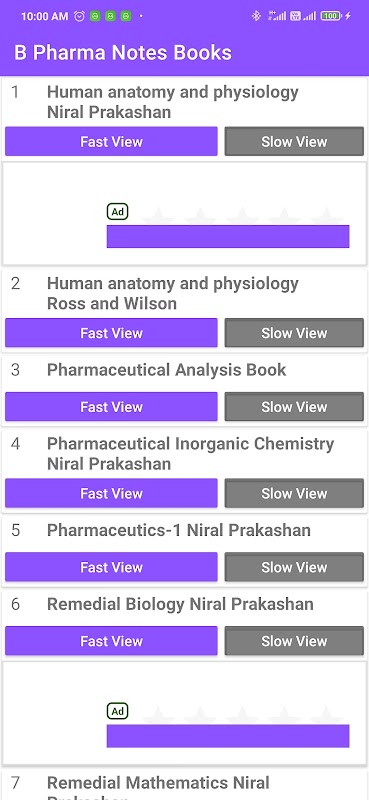Open Fast View for Pharmaceutical Inorganic Chemistry
This screenshot has height=800, width=369.
[111, 493]
